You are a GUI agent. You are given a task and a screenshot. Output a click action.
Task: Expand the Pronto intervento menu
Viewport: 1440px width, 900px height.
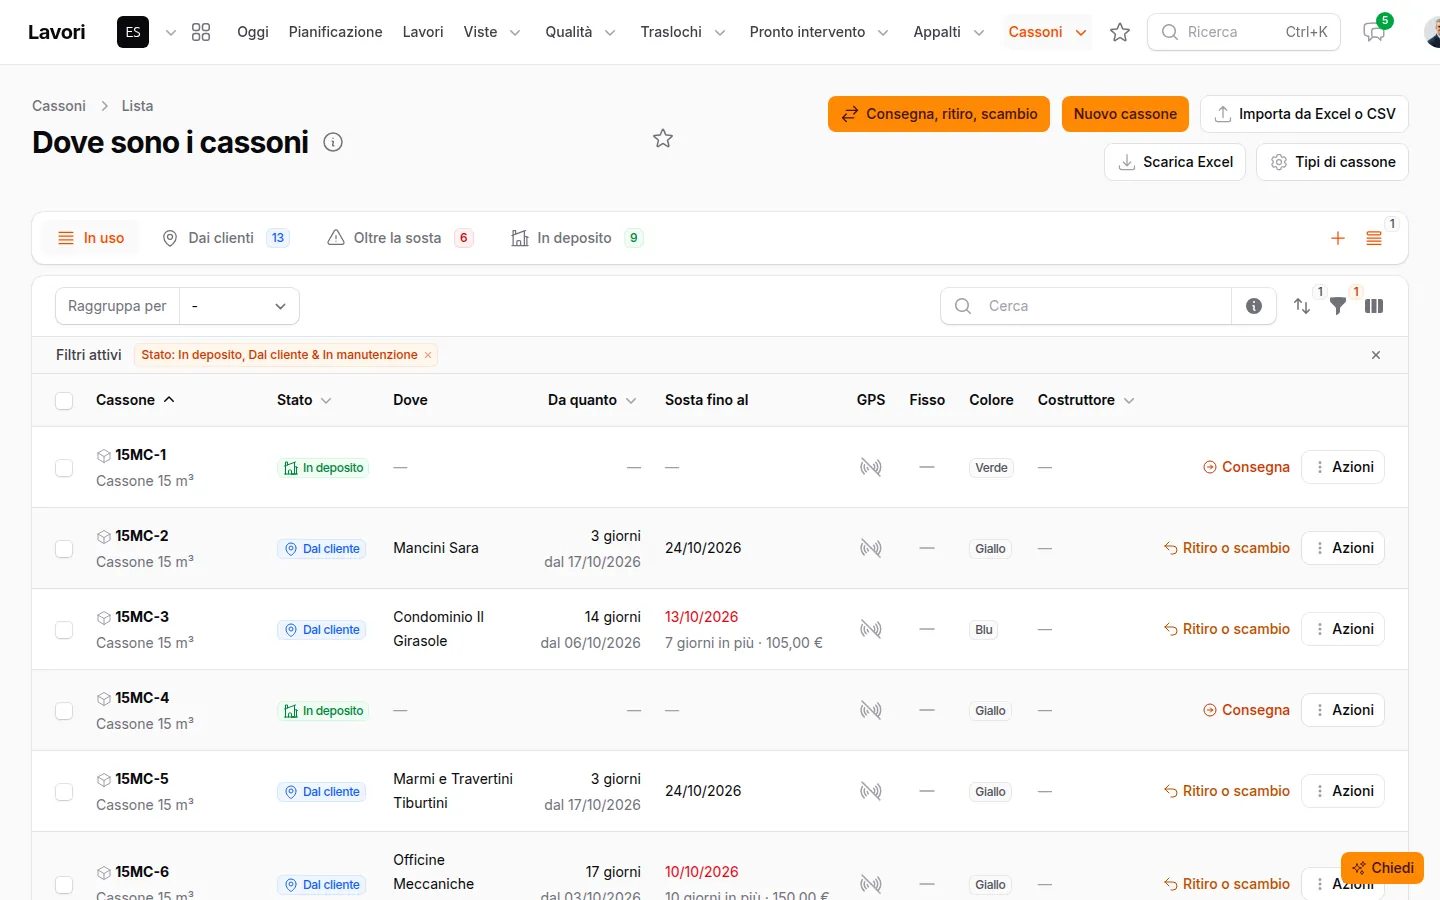(x=819, y=32)
